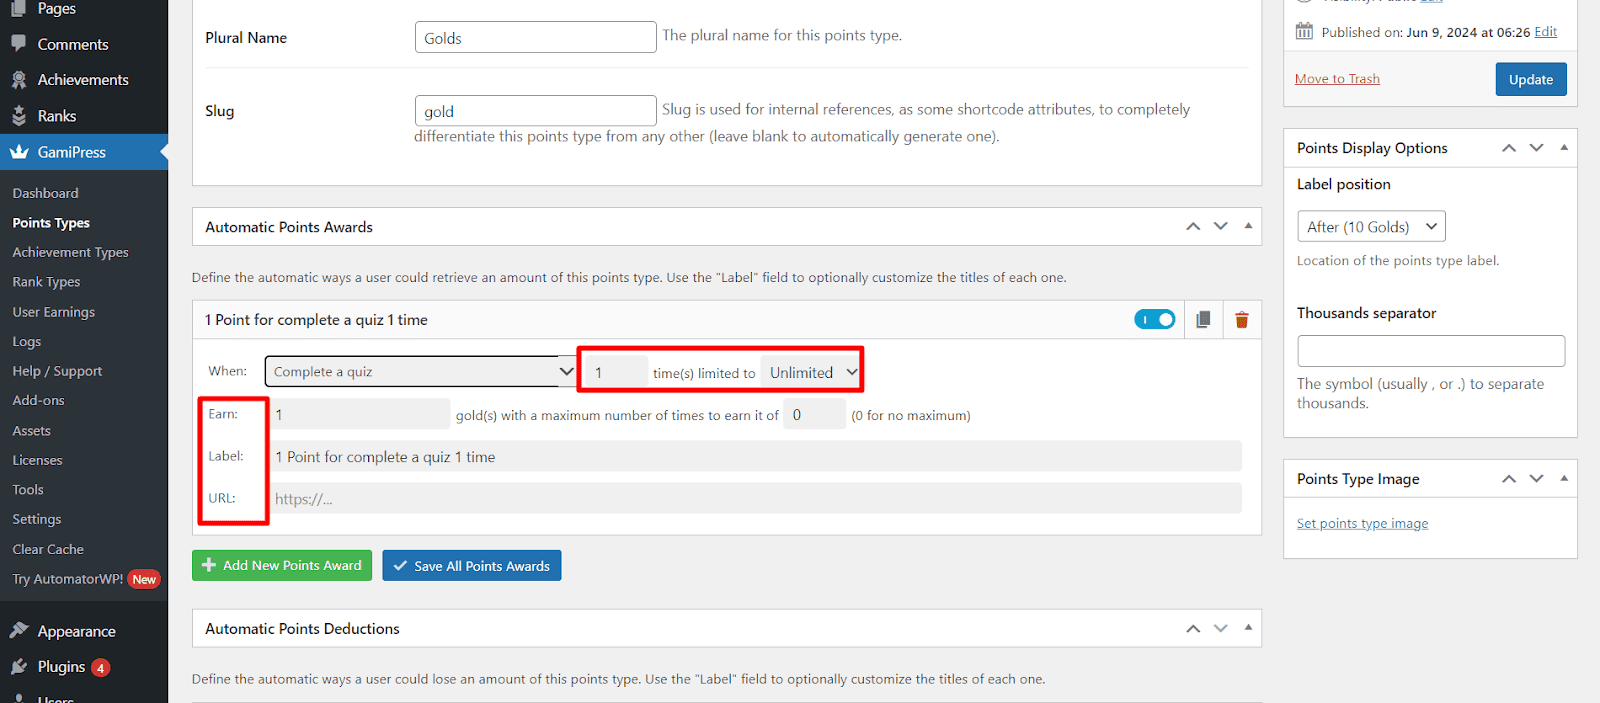
Task: Click the Move to Trash link
Action: (x=1337, y=79)
